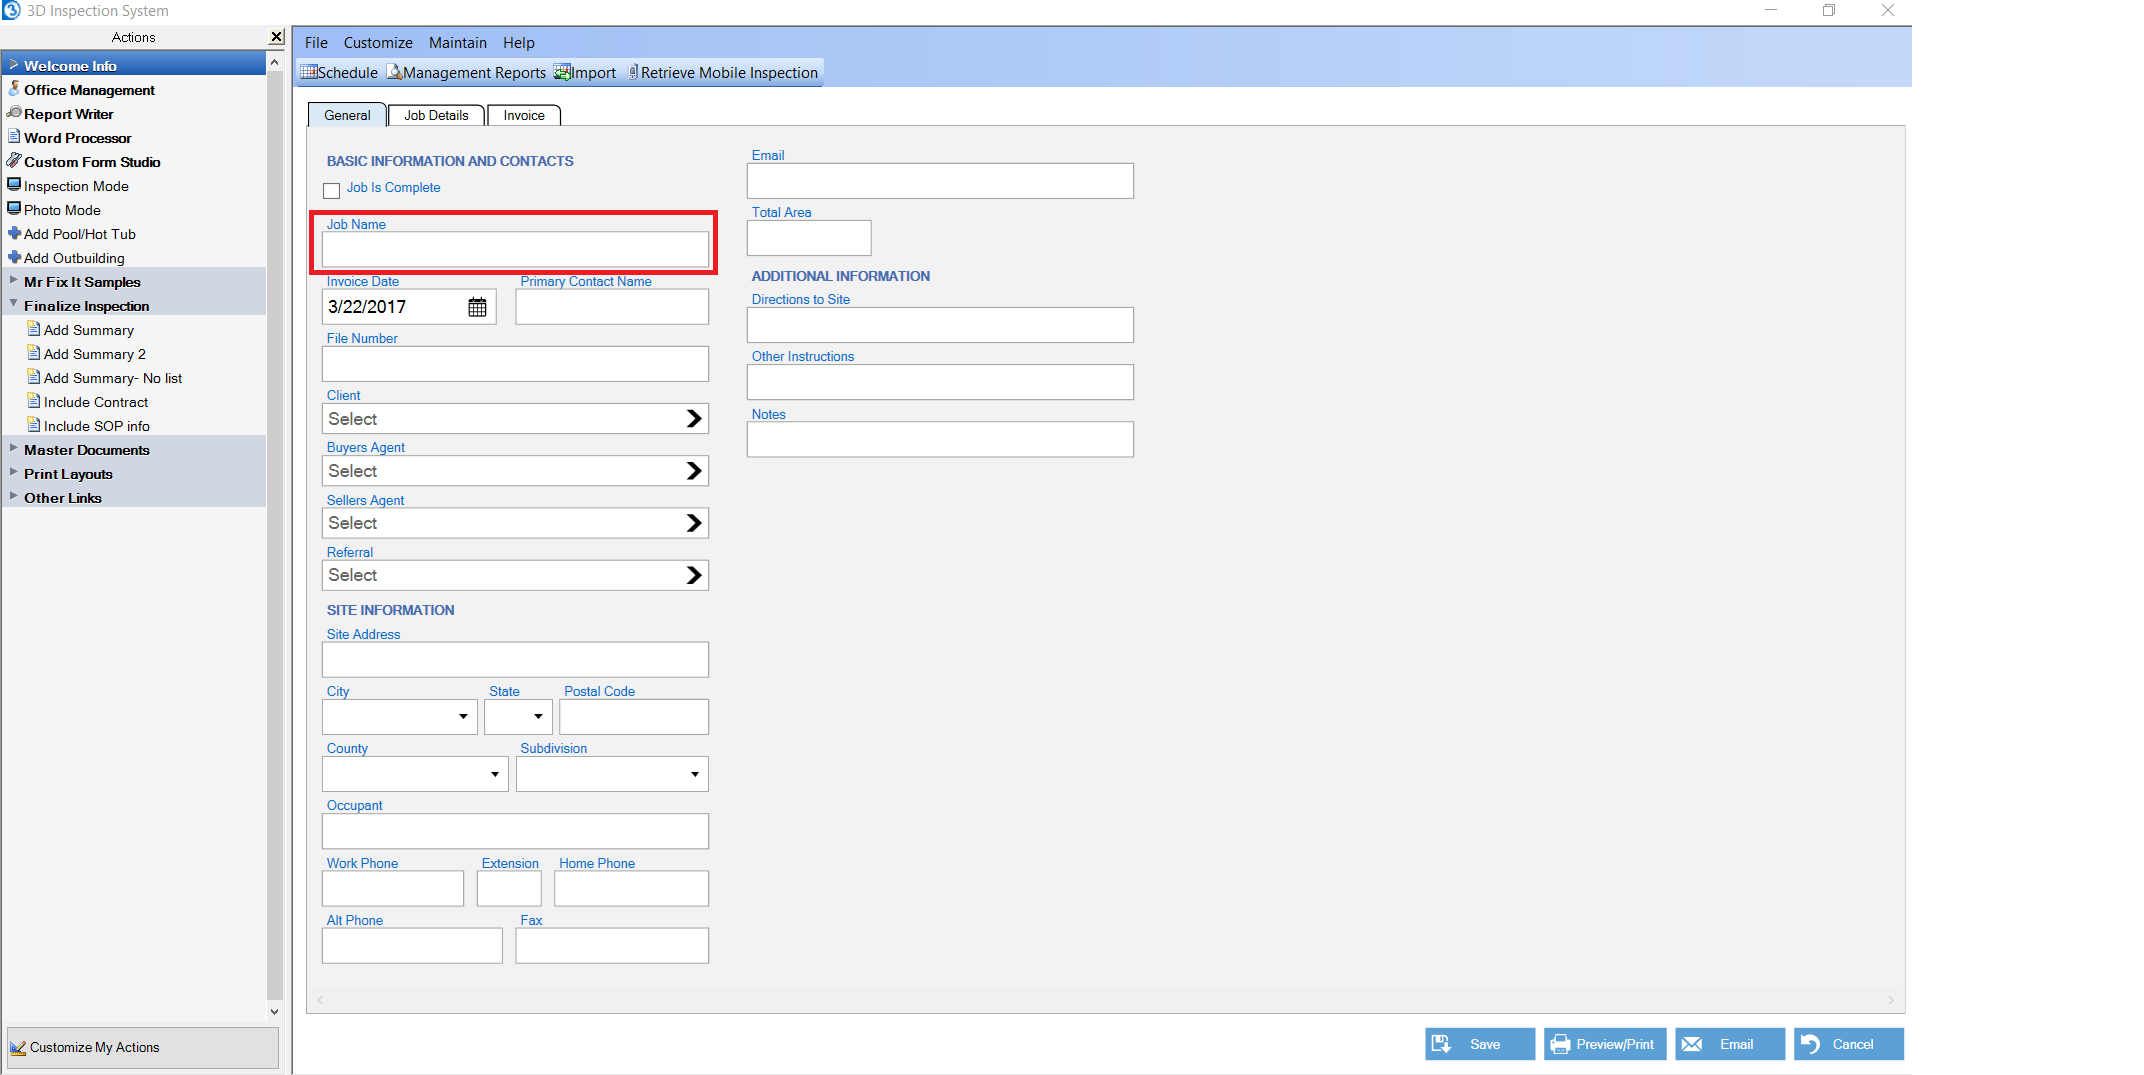This screenshot has height=1075, width=2144.
Task: Click Office Management icon in sidebar
Action: (x=14, y=89)
